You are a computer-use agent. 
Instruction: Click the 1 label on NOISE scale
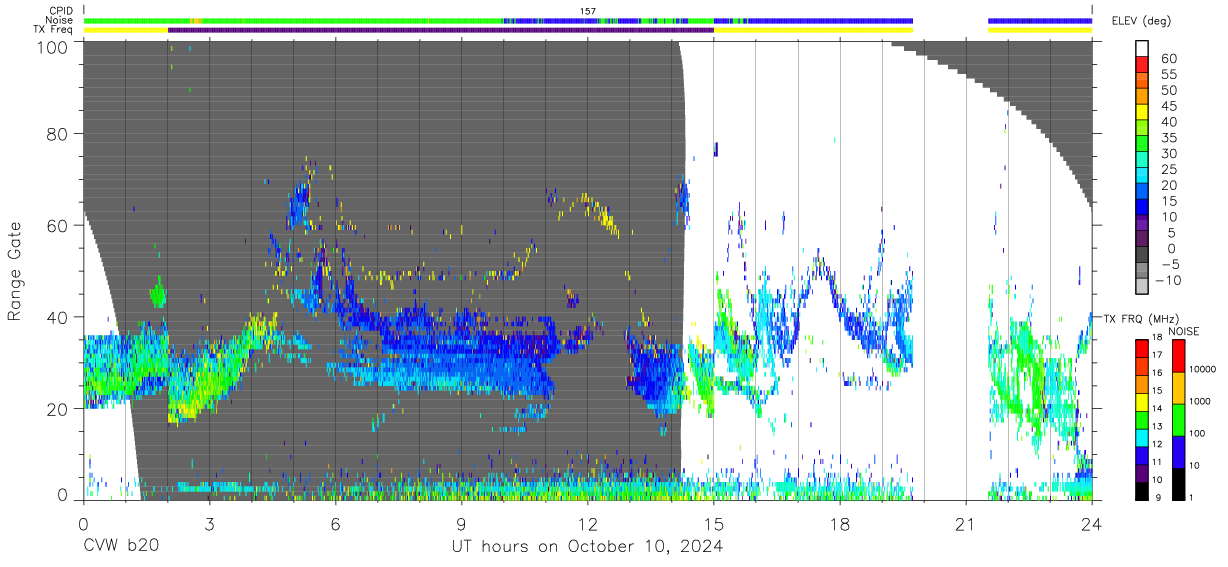pyautogui.click(x=1193, y=497)
